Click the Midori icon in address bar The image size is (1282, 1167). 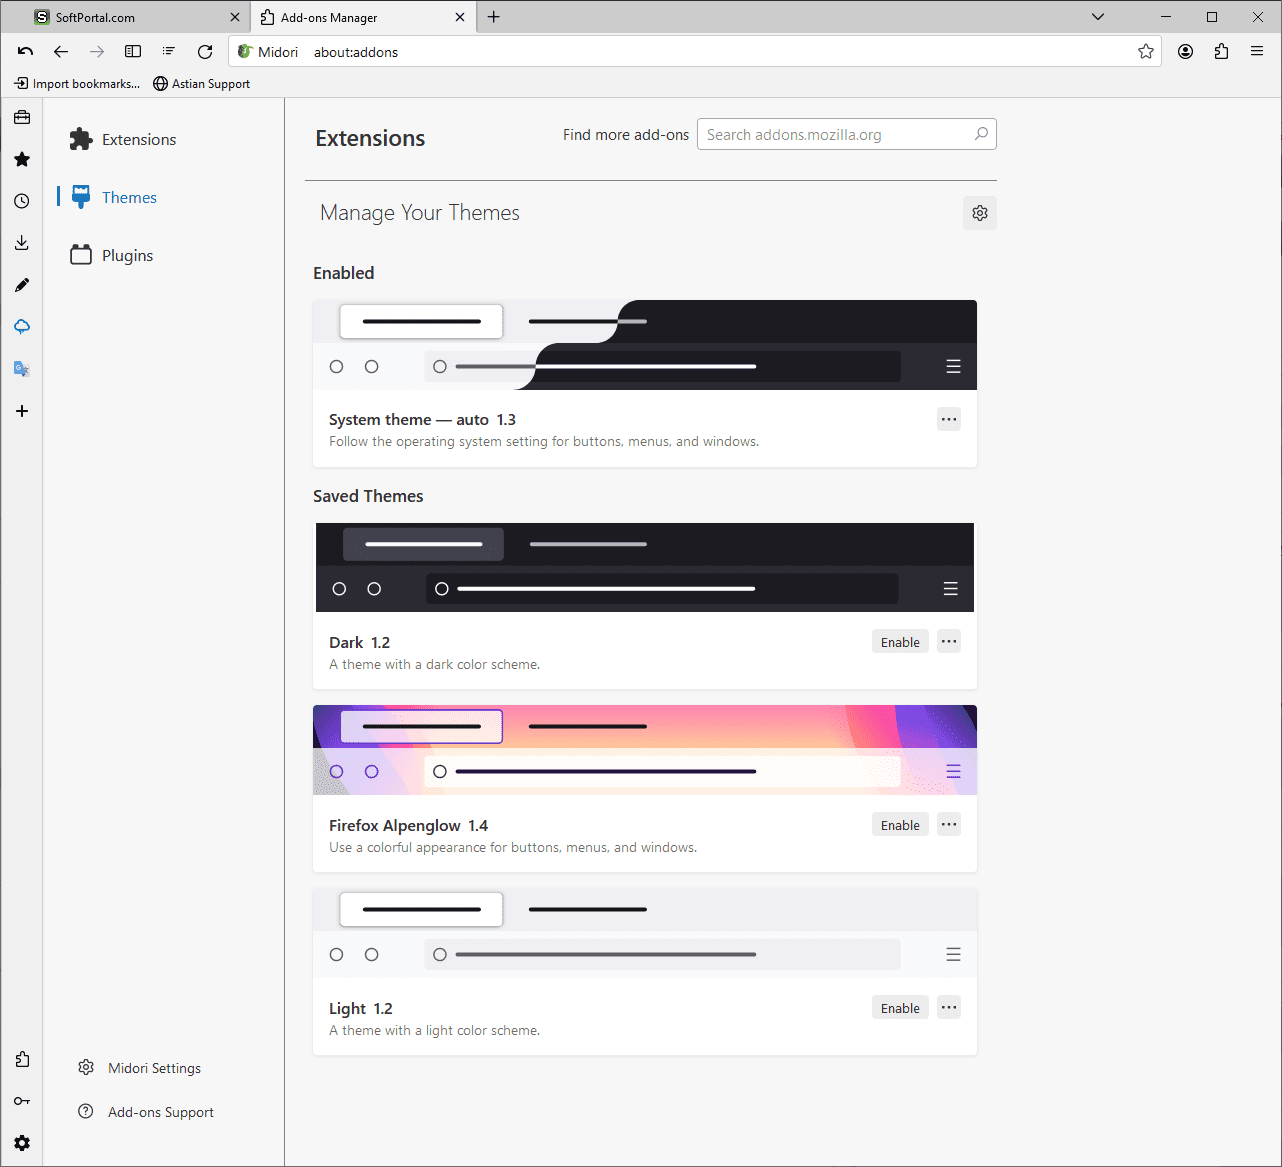pos(245,52)
